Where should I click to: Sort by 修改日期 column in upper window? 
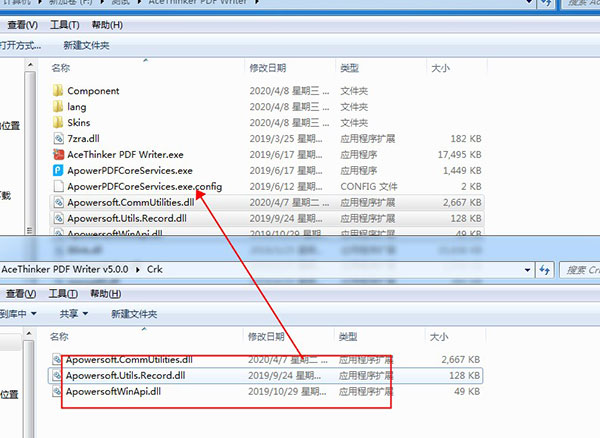coord(267,68)
